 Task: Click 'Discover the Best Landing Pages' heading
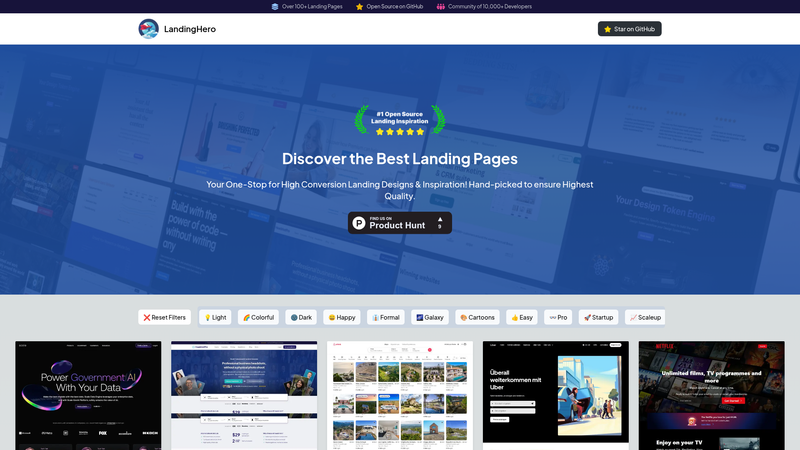[400, 159]
